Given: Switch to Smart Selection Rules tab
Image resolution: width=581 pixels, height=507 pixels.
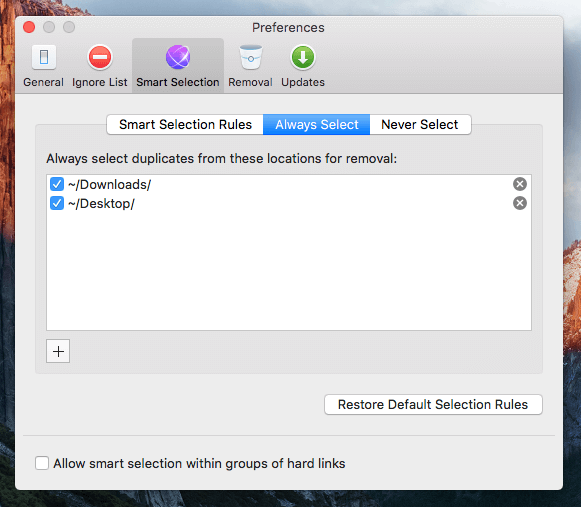Looking at the screenshot, I should [x=185, y=125].
